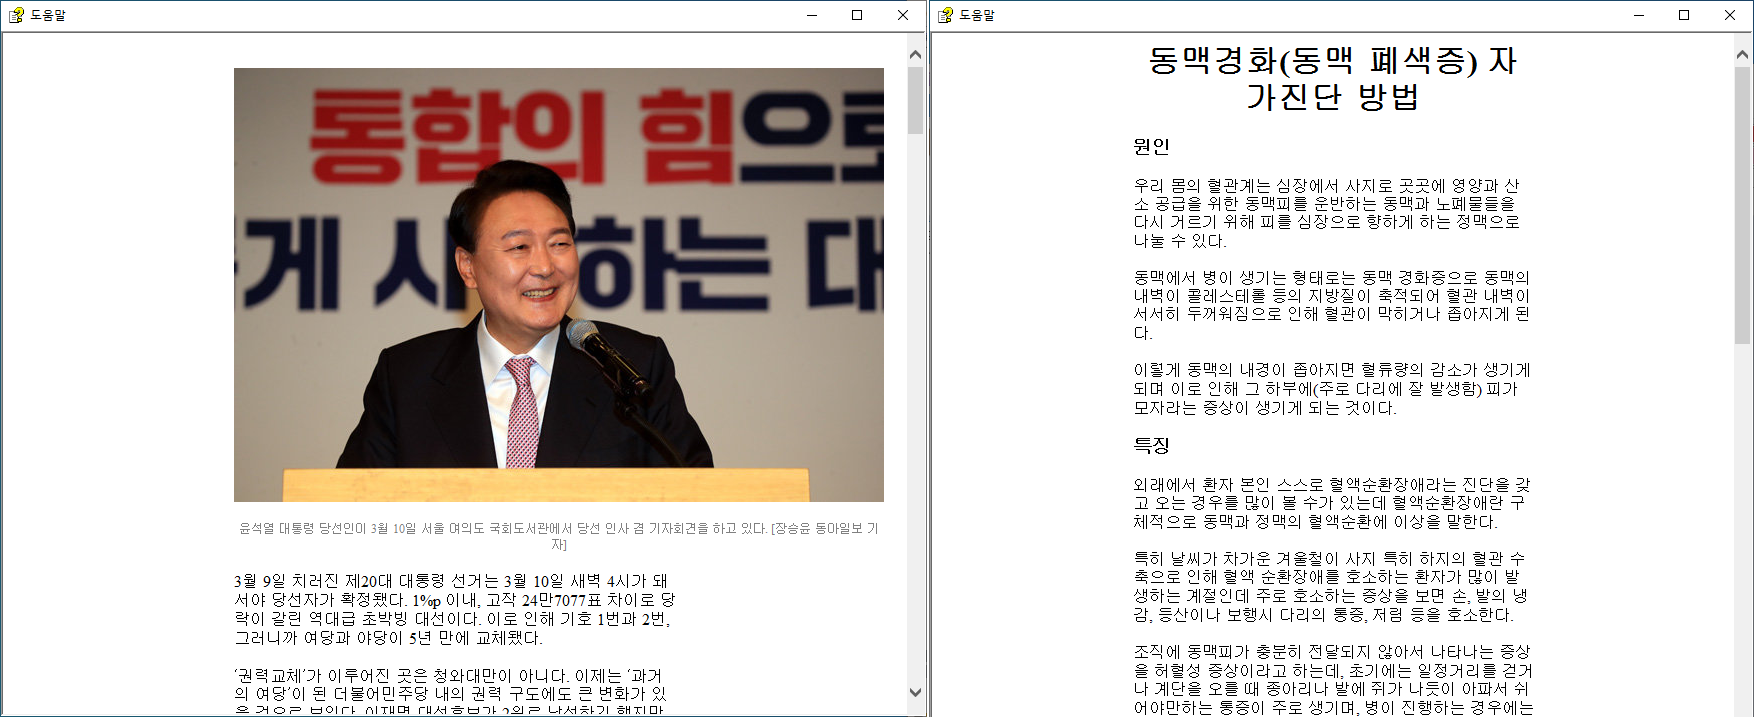Click paragraph starting 이렇게 동맥의 내경이
This screenshot has width=1755, height=717.
[1332, 389]
